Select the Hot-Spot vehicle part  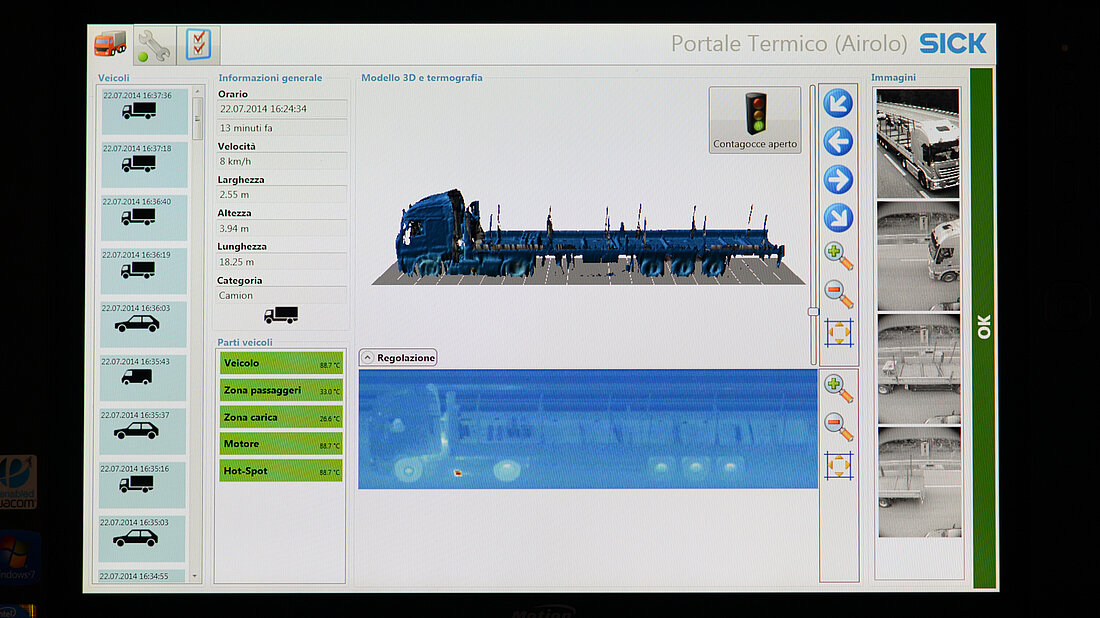pyautogui.click(x=281, y=471)
